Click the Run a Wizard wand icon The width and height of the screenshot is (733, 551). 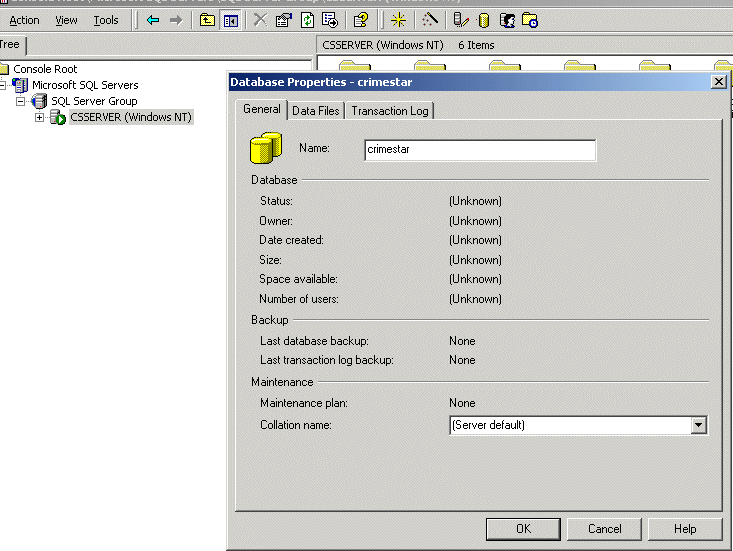tap(429, 20)
